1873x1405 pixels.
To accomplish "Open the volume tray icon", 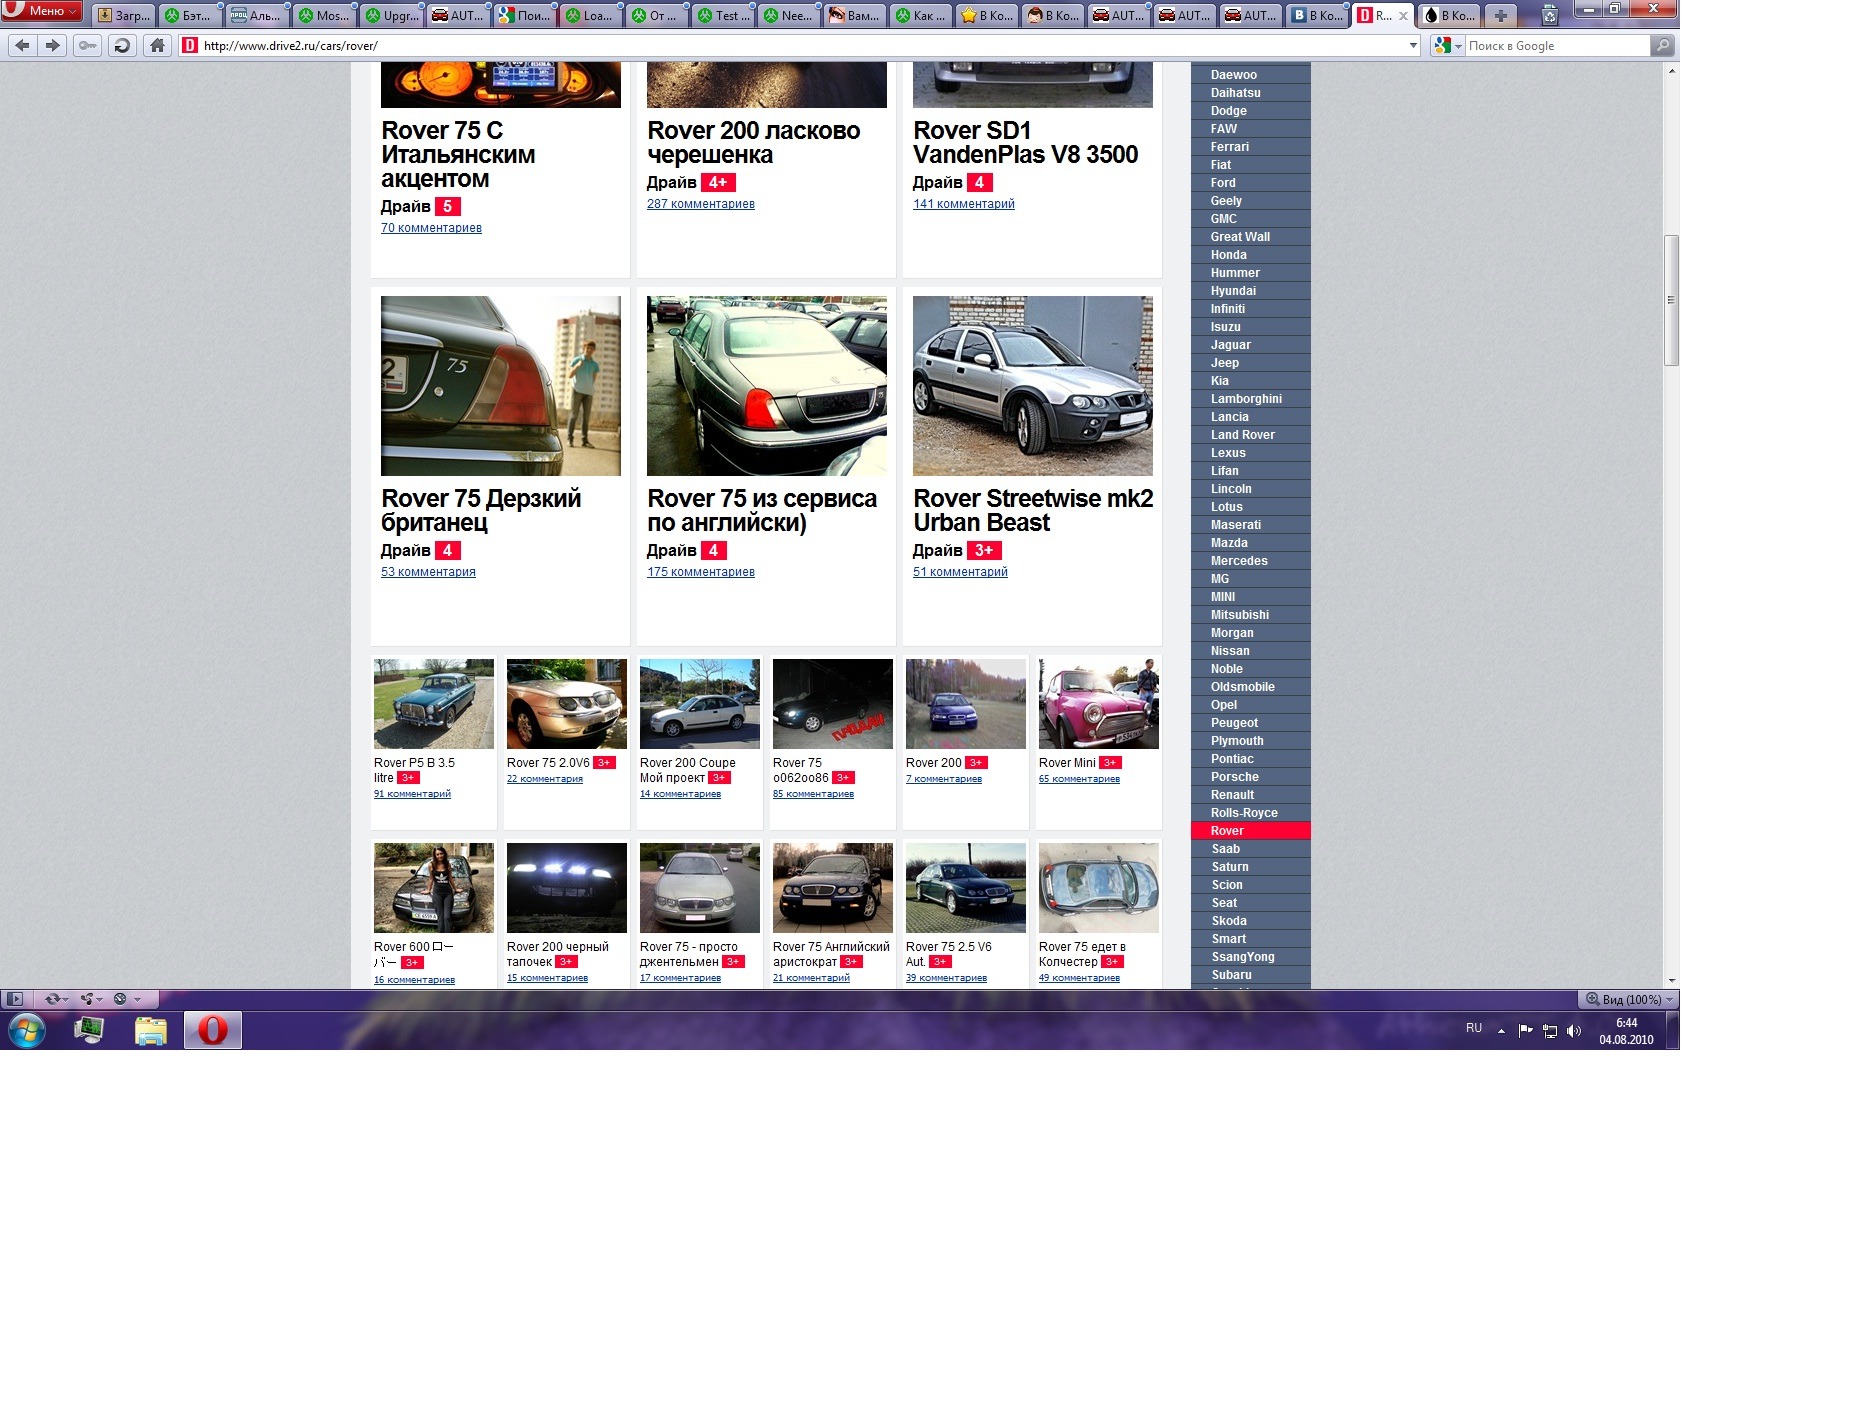I will coord(1574,1031).
